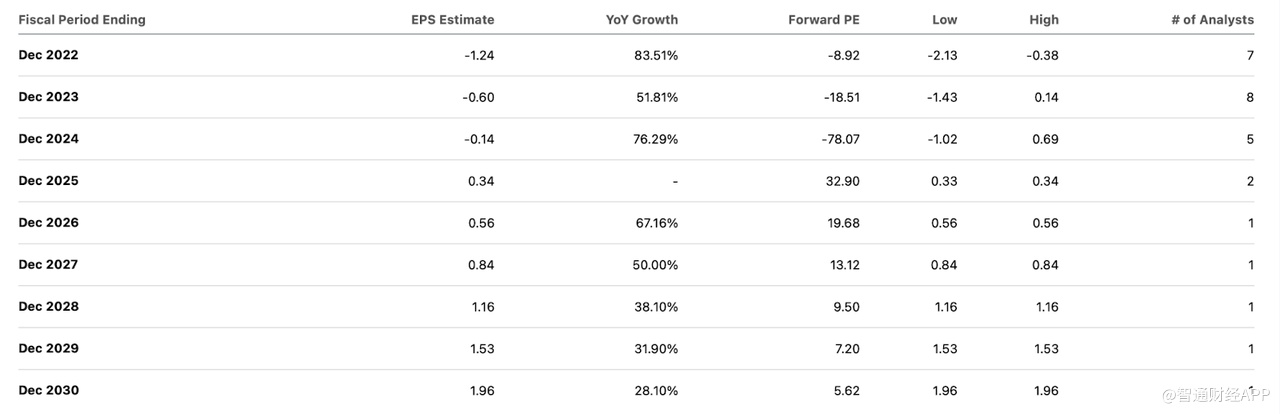Click the 32.90 Forward PE value

[x=841, y=181]
